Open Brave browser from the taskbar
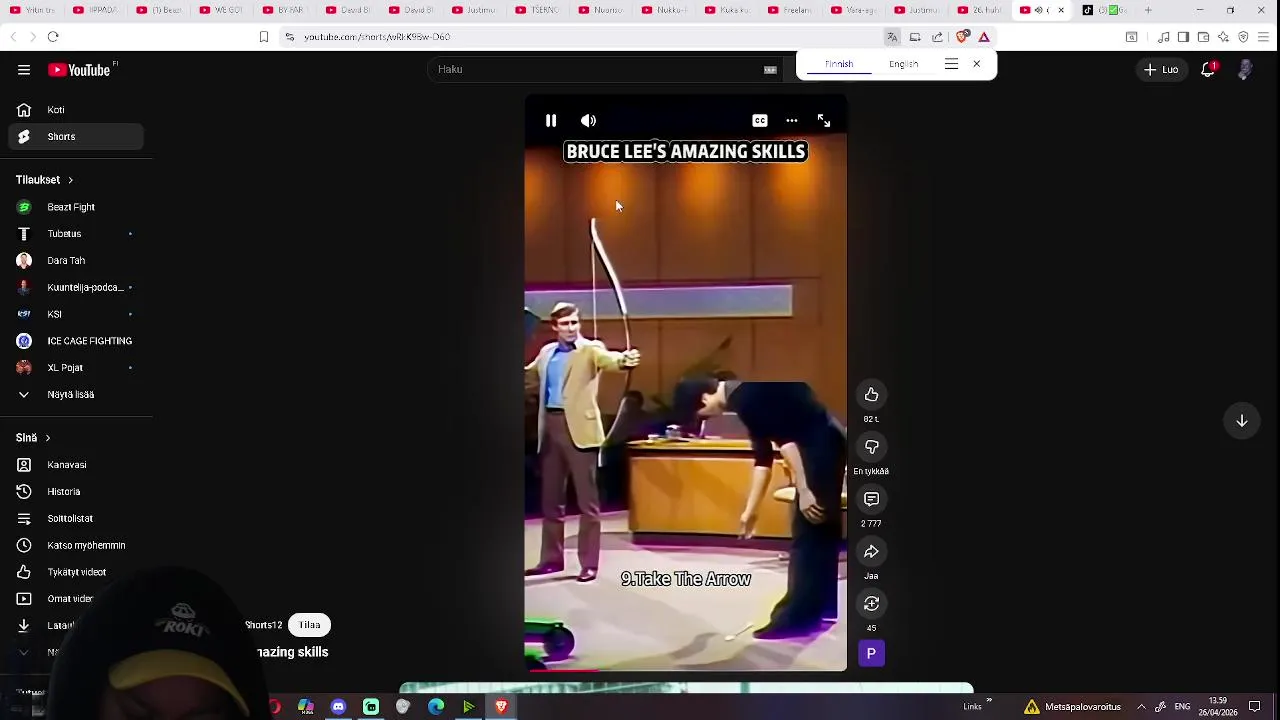Viewport: 1280px width, 720px height. pyautogui.click(x=501, y=707)
